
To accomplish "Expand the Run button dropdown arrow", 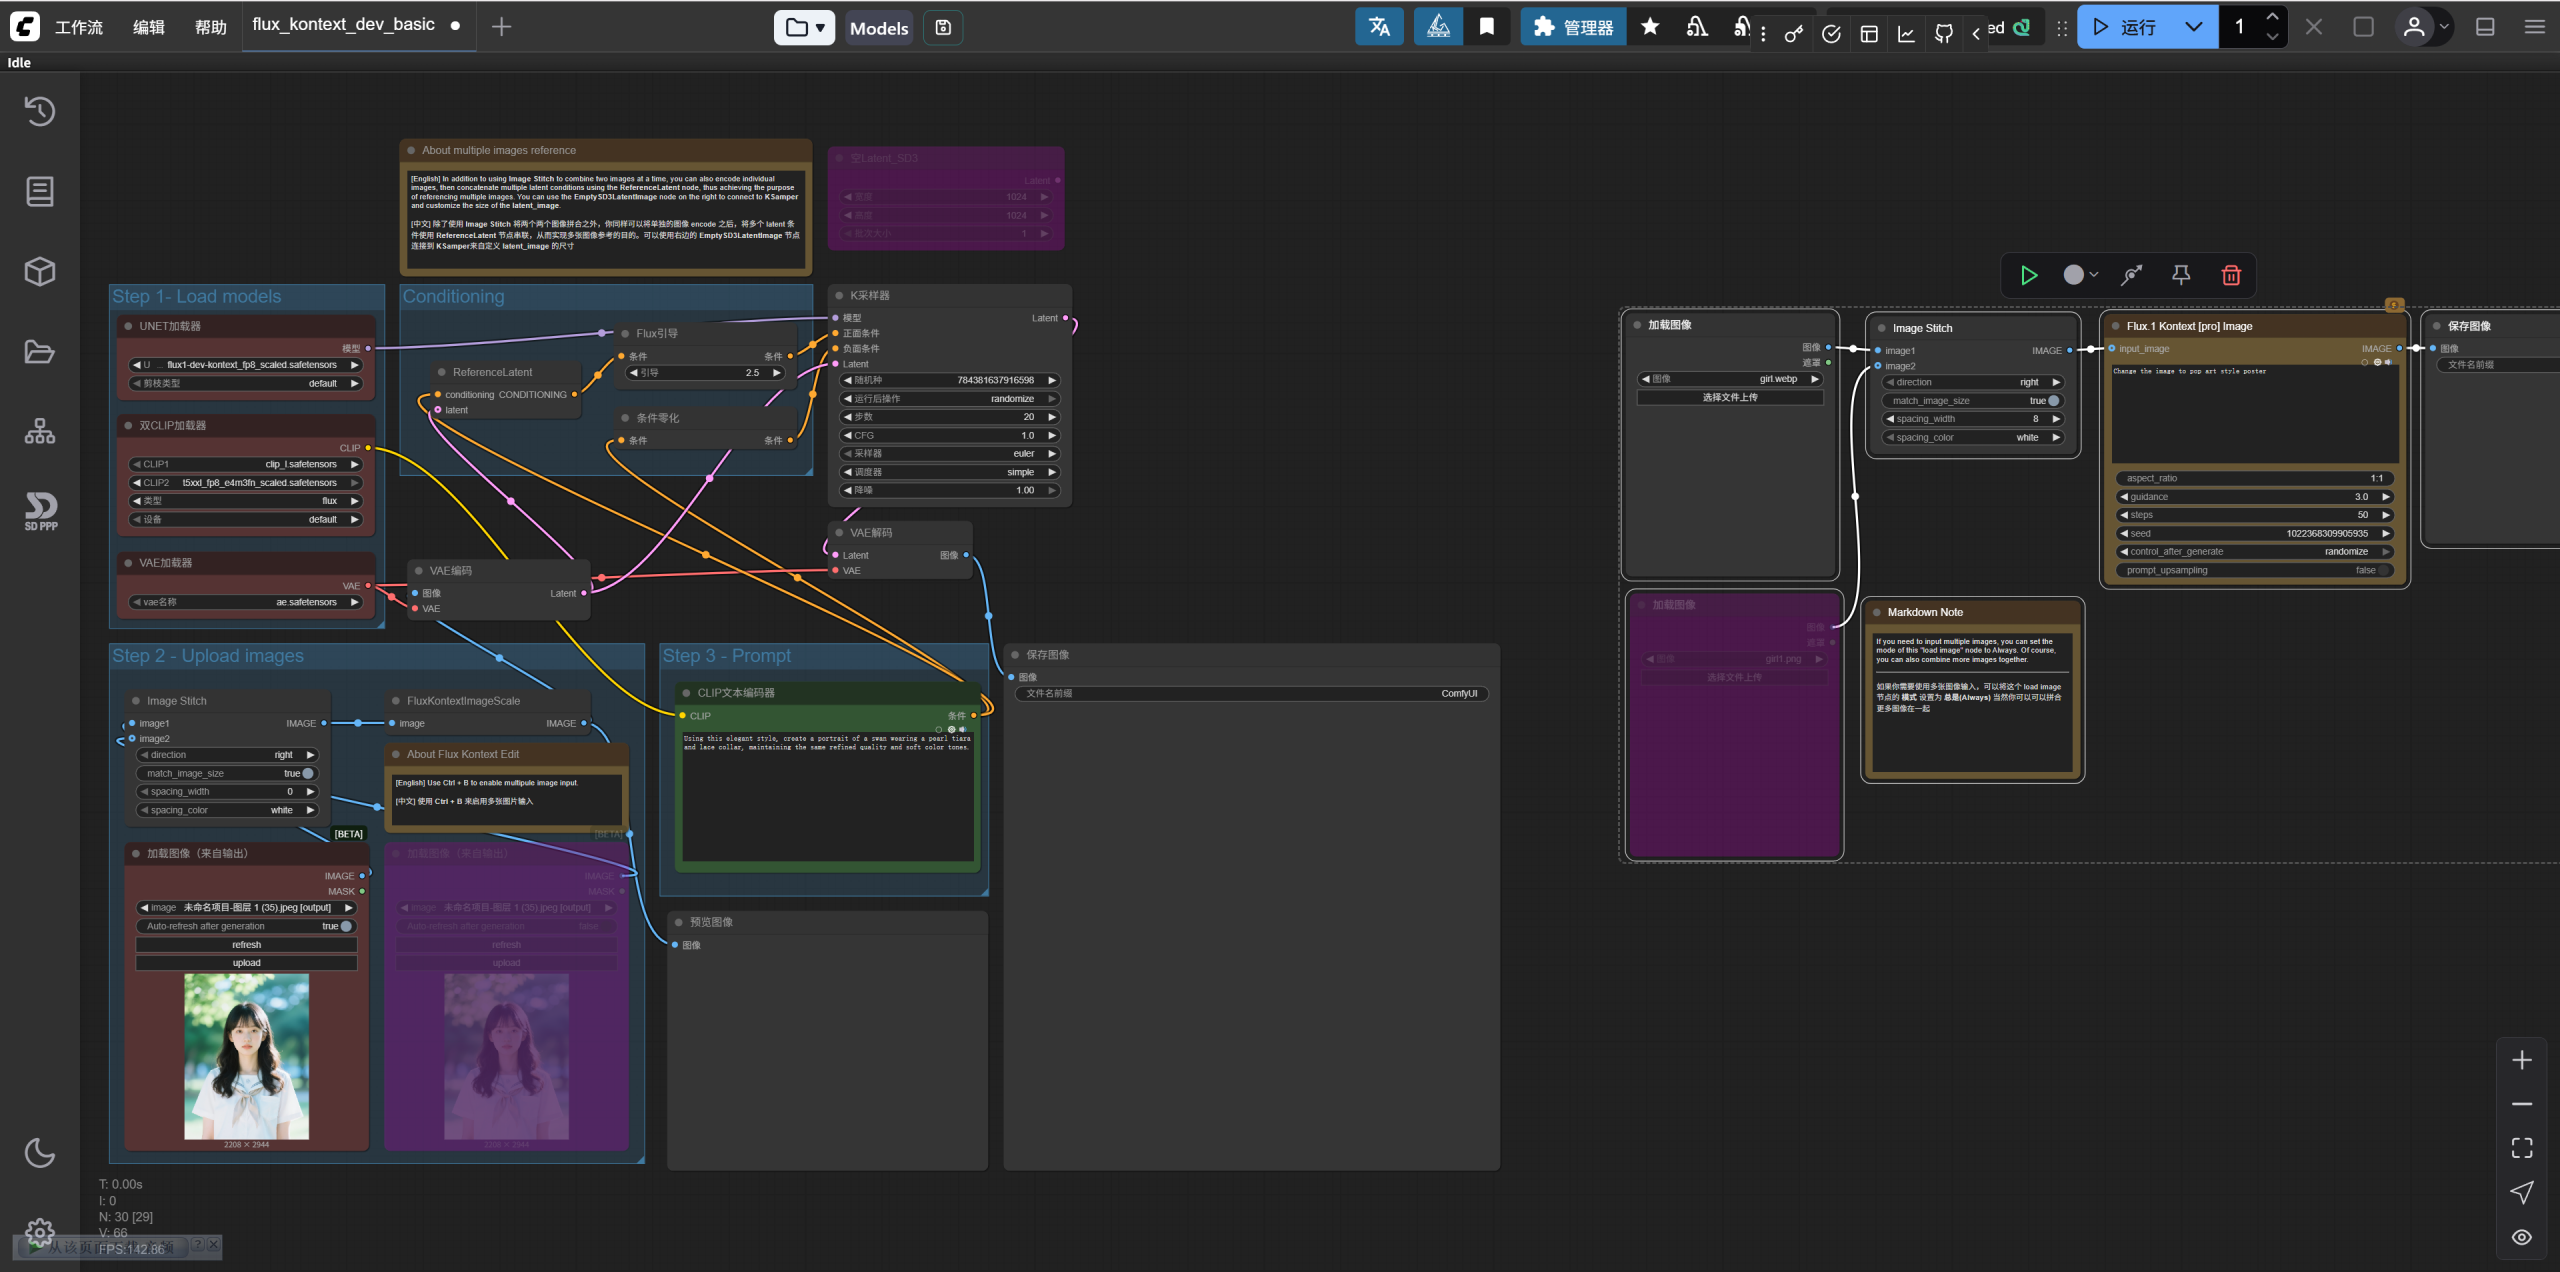I will click(x=2193, y=27).
